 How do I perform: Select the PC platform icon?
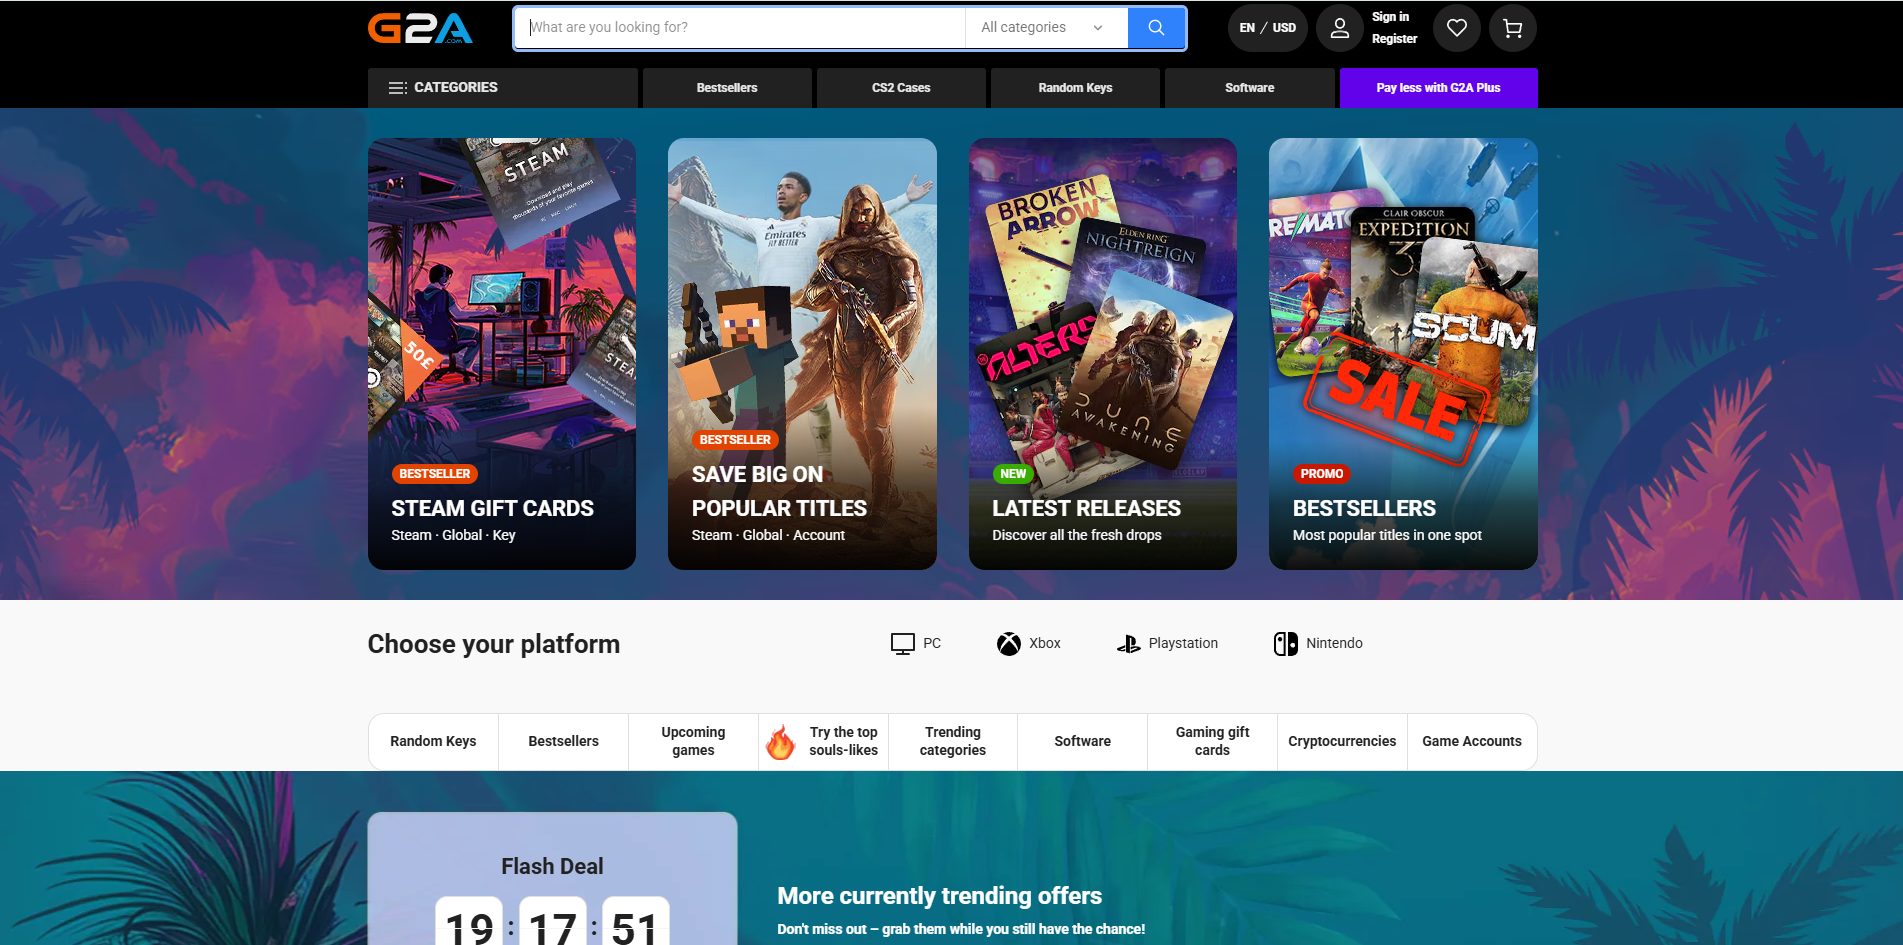coord(903,643)
